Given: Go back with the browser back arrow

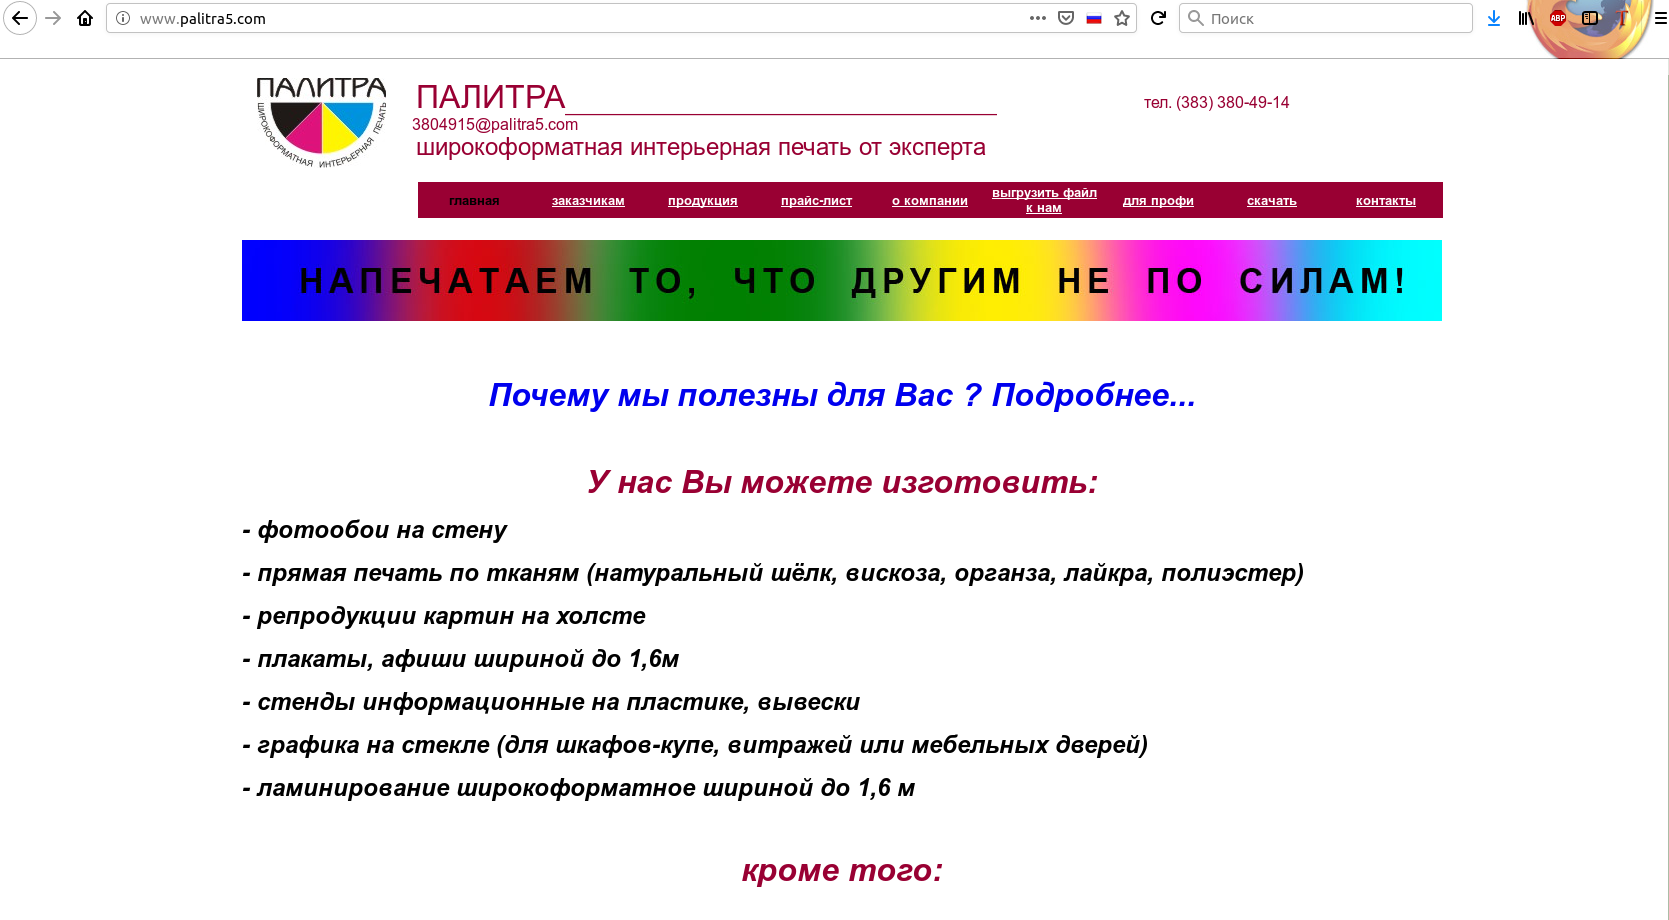Looking at the screenshot, I should [x=19, y=18].
